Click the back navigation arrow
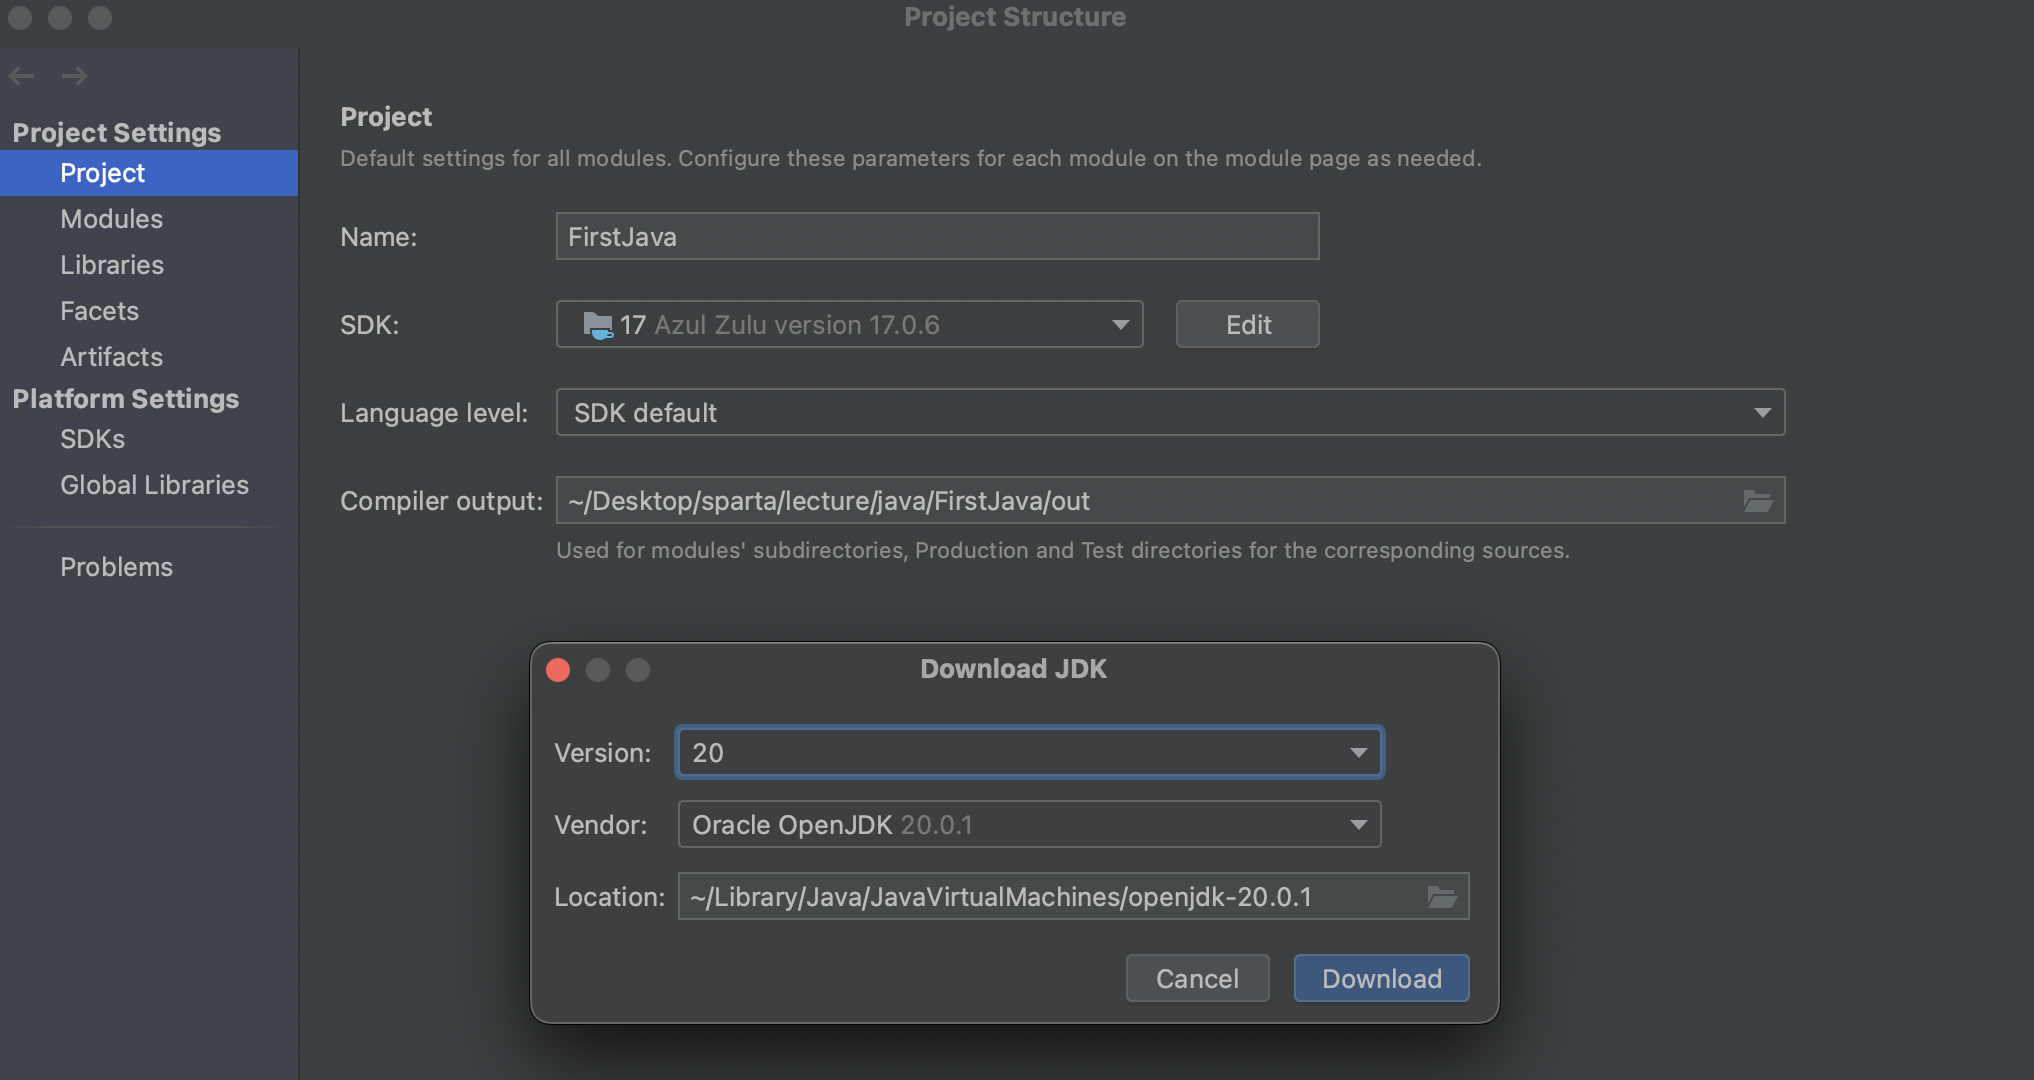 tap(21, 76)
